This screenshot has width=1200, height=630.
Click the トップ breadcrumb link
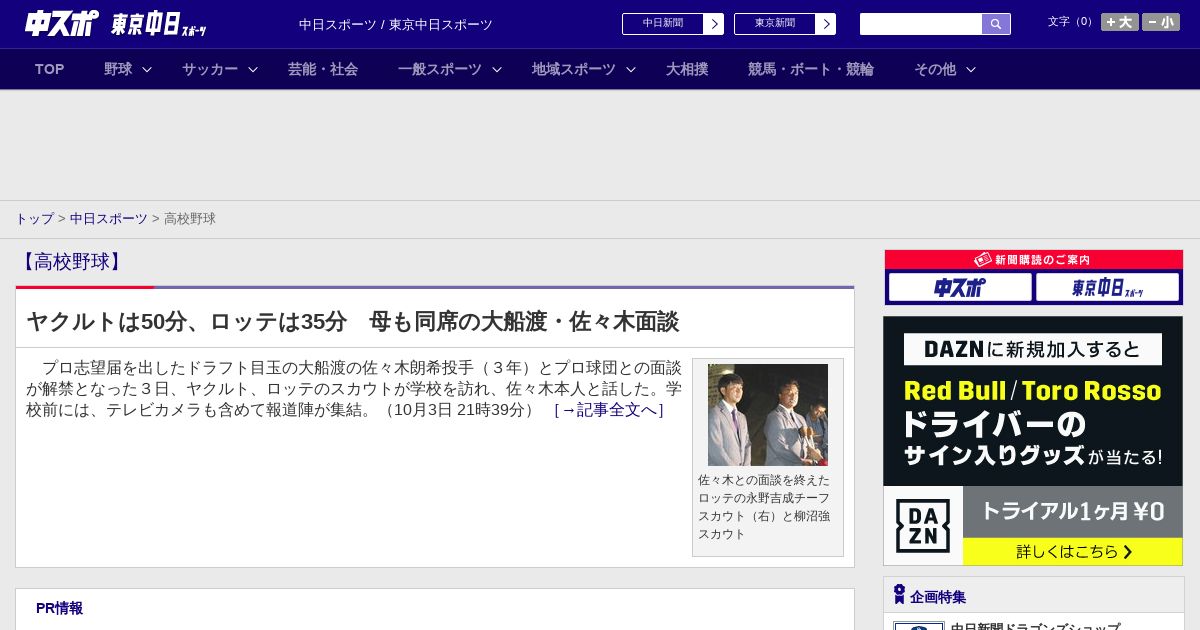[x=34, y=219]
